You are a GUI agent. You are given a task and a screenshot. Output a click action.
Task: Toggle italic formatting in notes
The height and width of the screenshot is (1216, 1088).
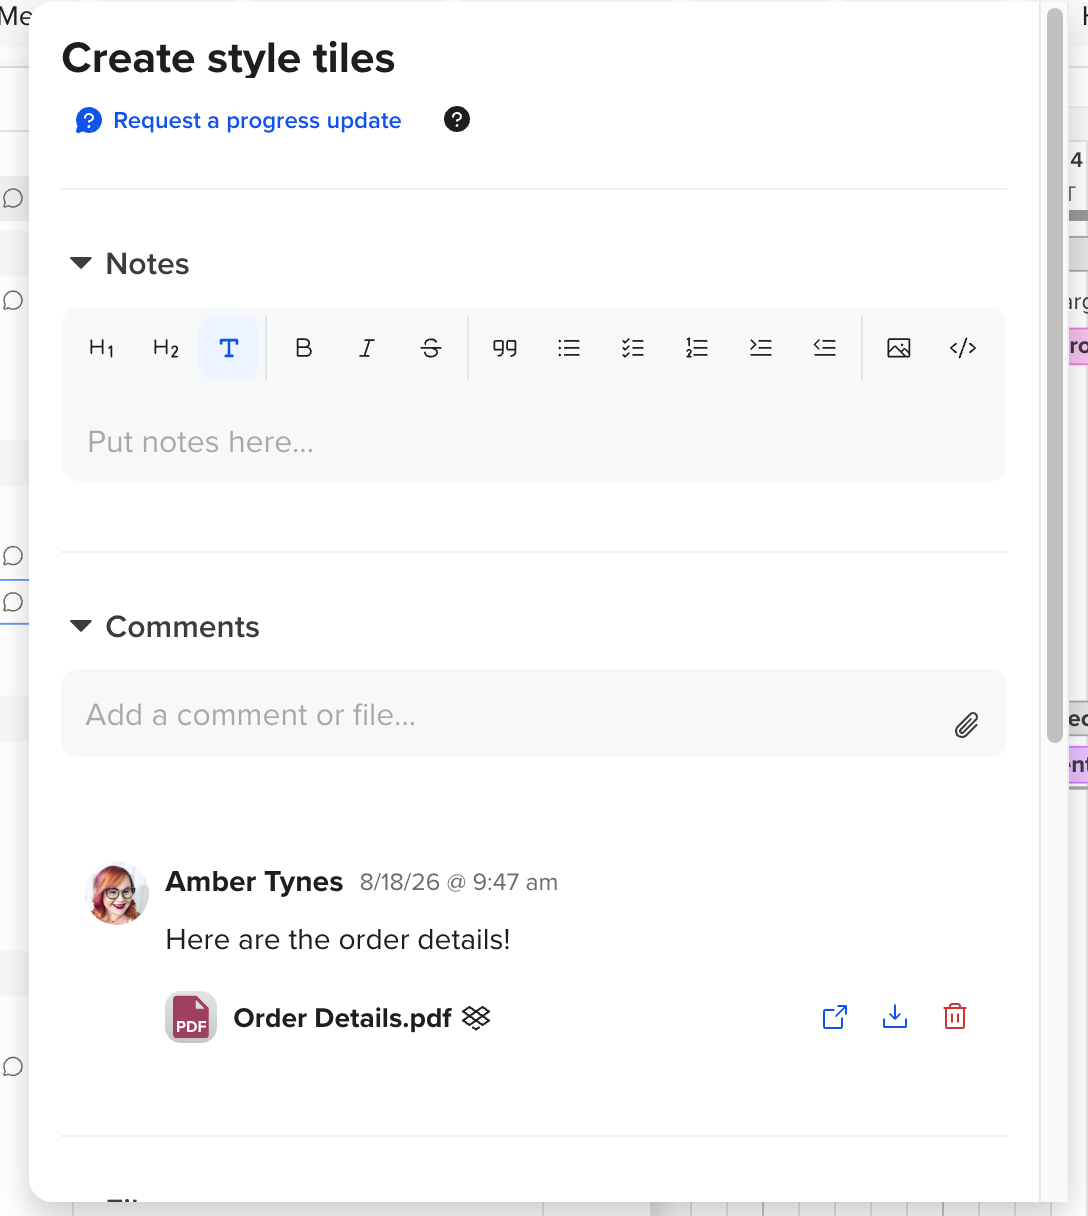coord(367,348)
